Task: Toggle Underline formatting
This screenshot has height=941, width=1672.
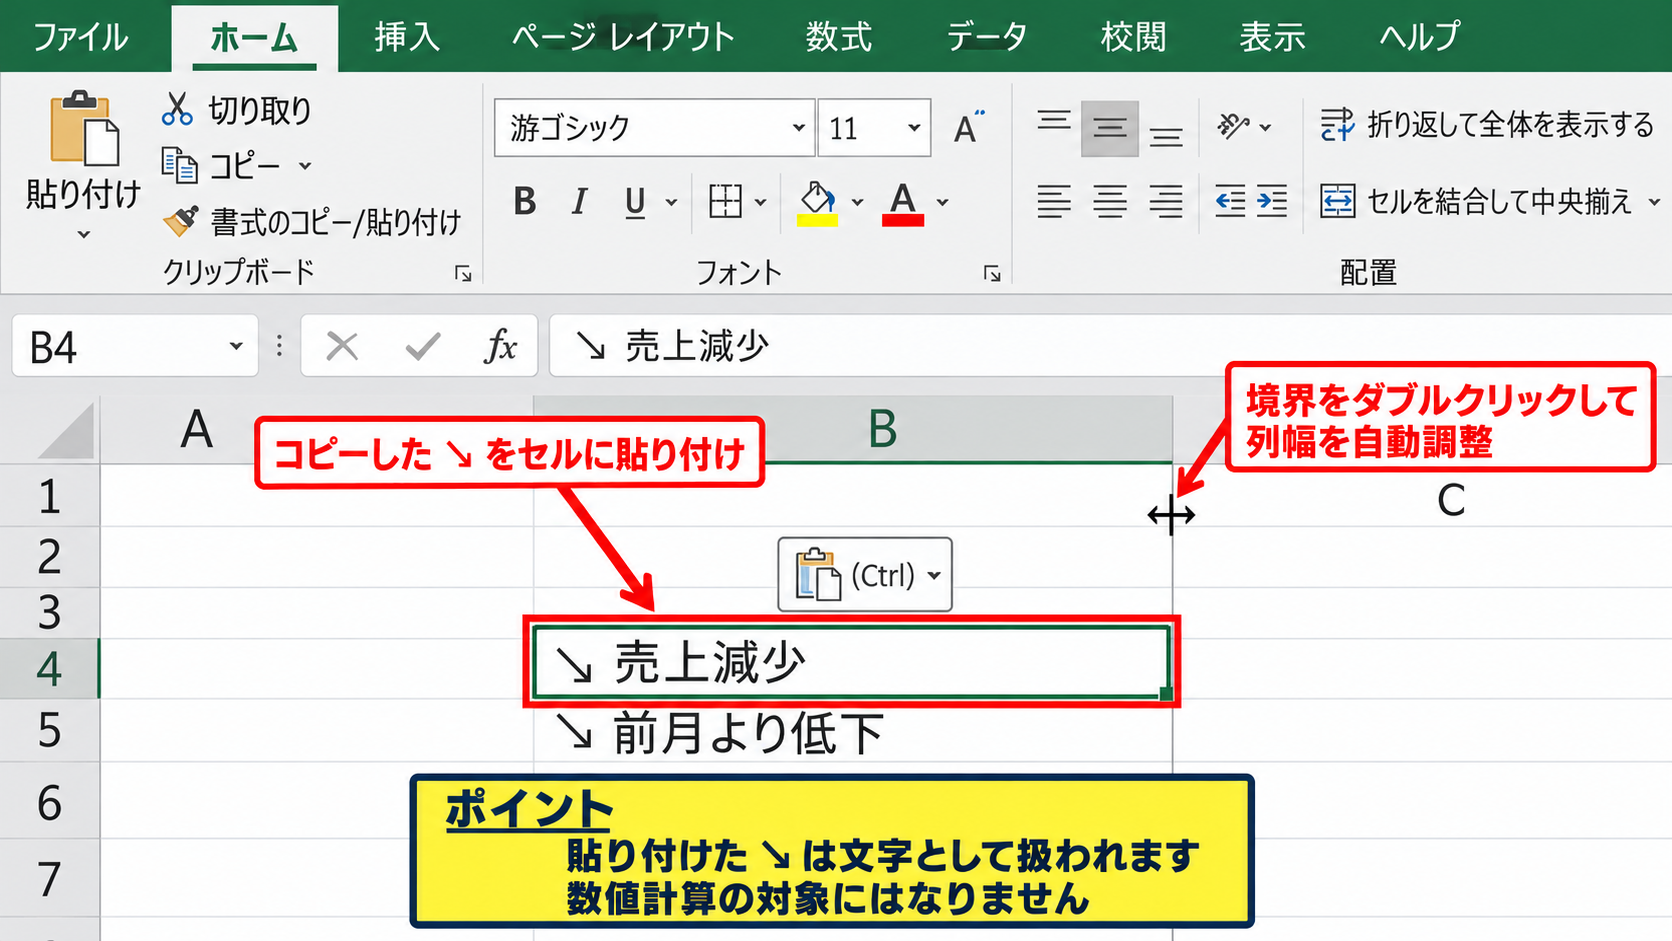Action: click(x=635, y=202)
